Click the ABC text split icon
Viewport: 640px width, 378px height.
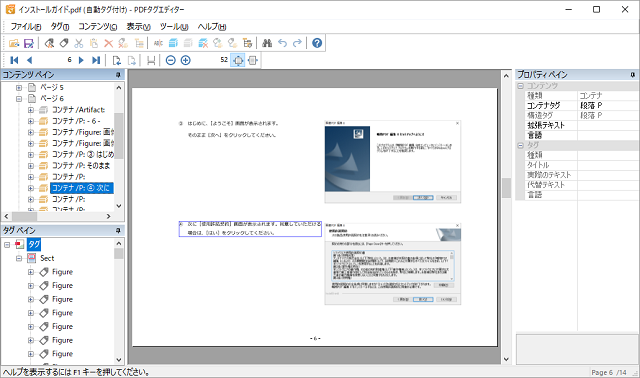[158, 43]
